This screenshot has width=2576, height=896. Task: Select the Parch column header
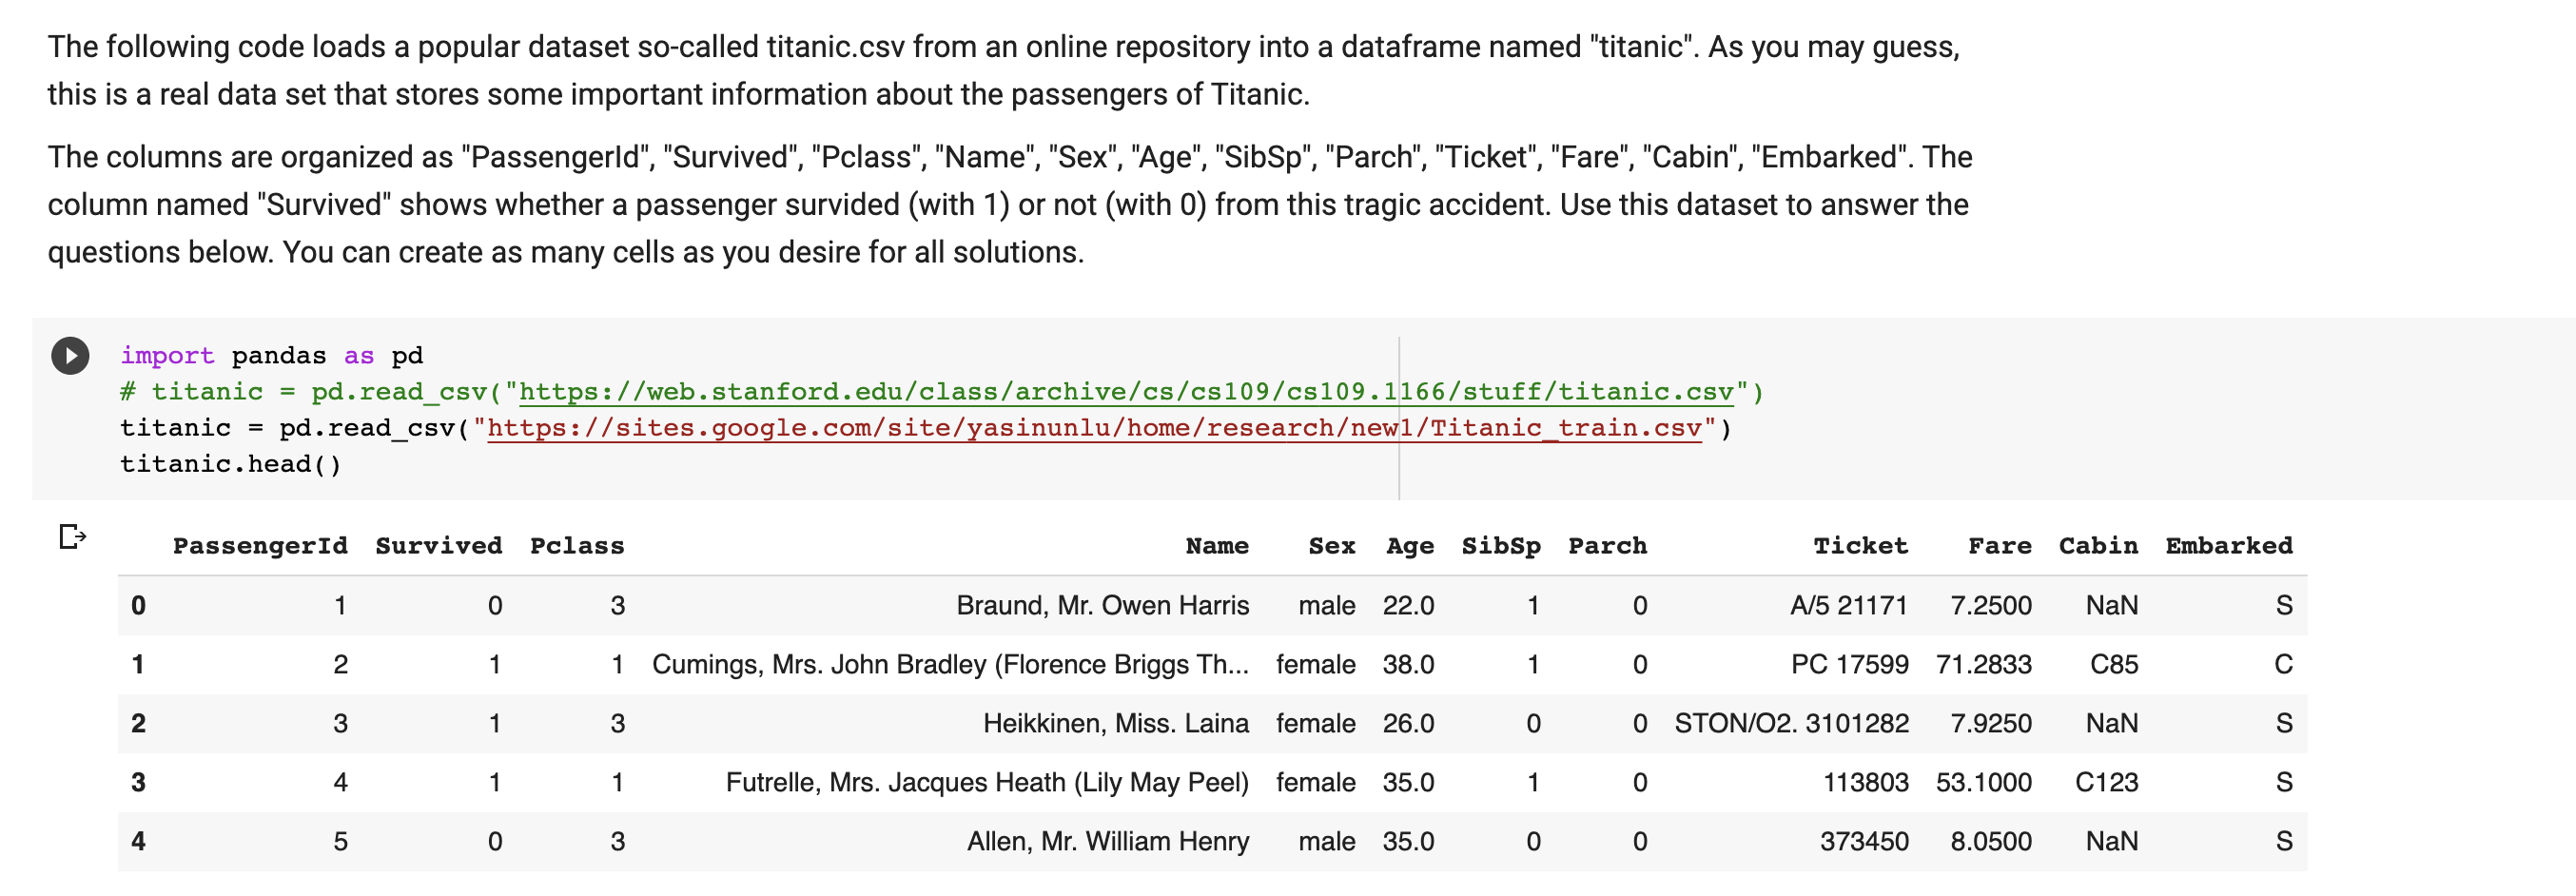tap(1606, 546)
